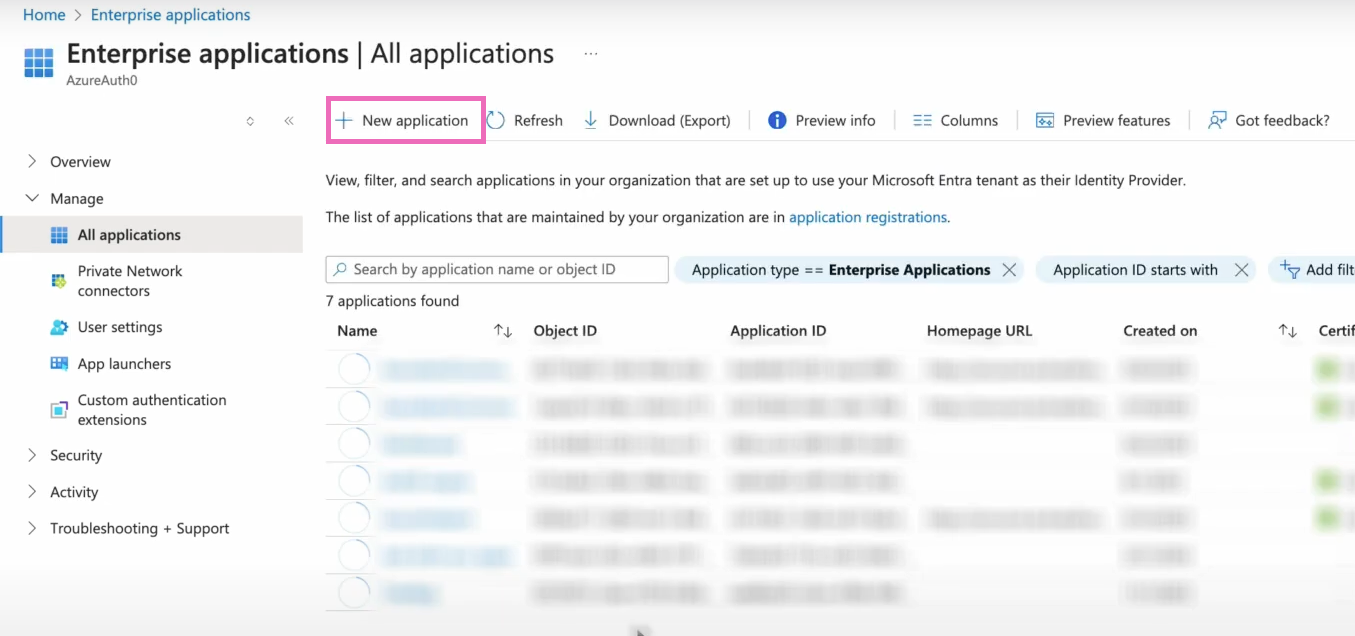This screenshot has width=1355, height=636.
Task: Open Custom authentication extensions
Action: pyautogui.click(x=152, y=410)
